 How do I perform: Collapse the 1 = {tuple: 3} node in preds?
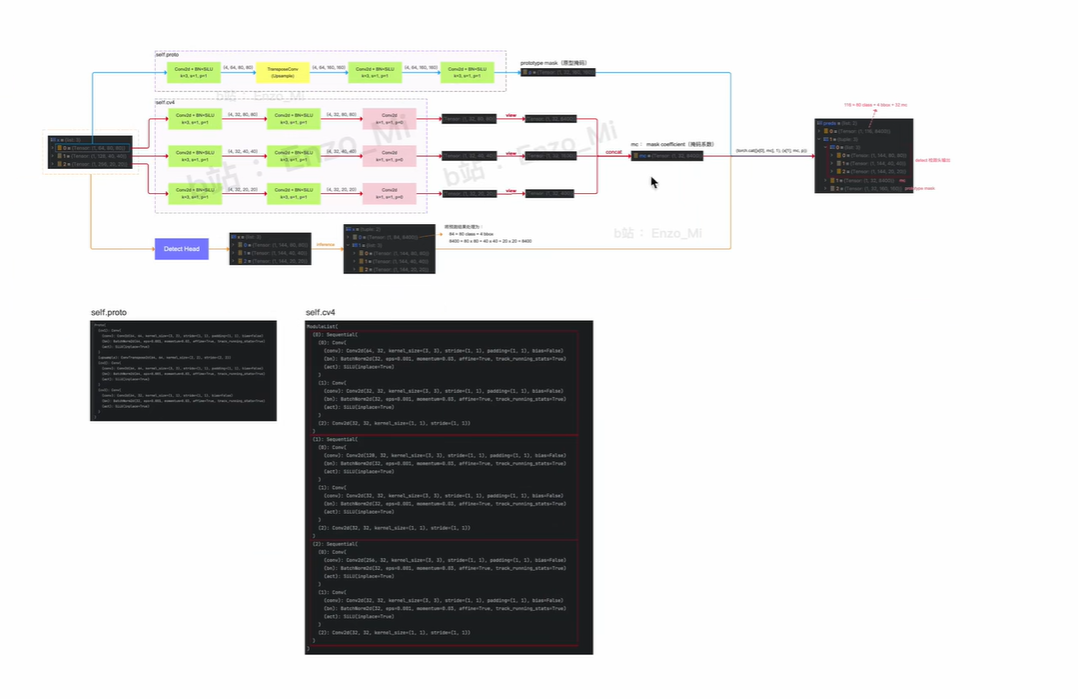[820, 140]
